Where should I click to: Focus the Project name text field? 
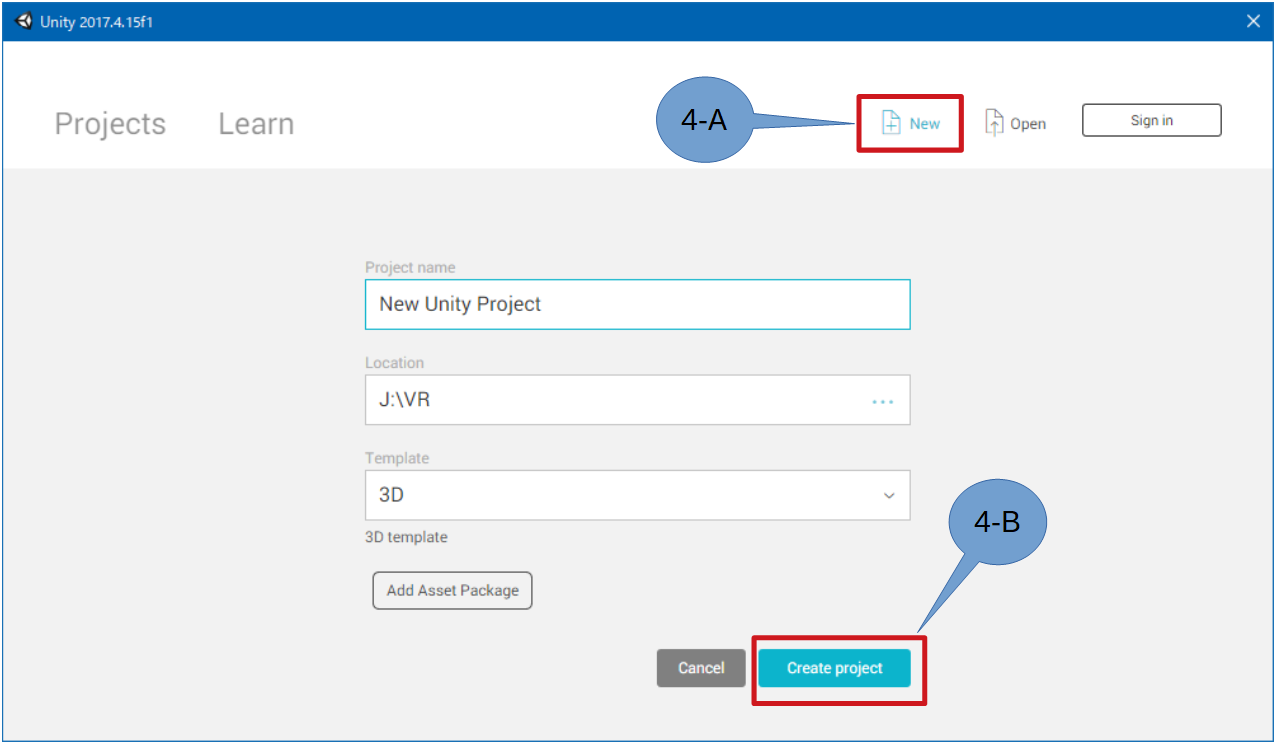(637, 304)
